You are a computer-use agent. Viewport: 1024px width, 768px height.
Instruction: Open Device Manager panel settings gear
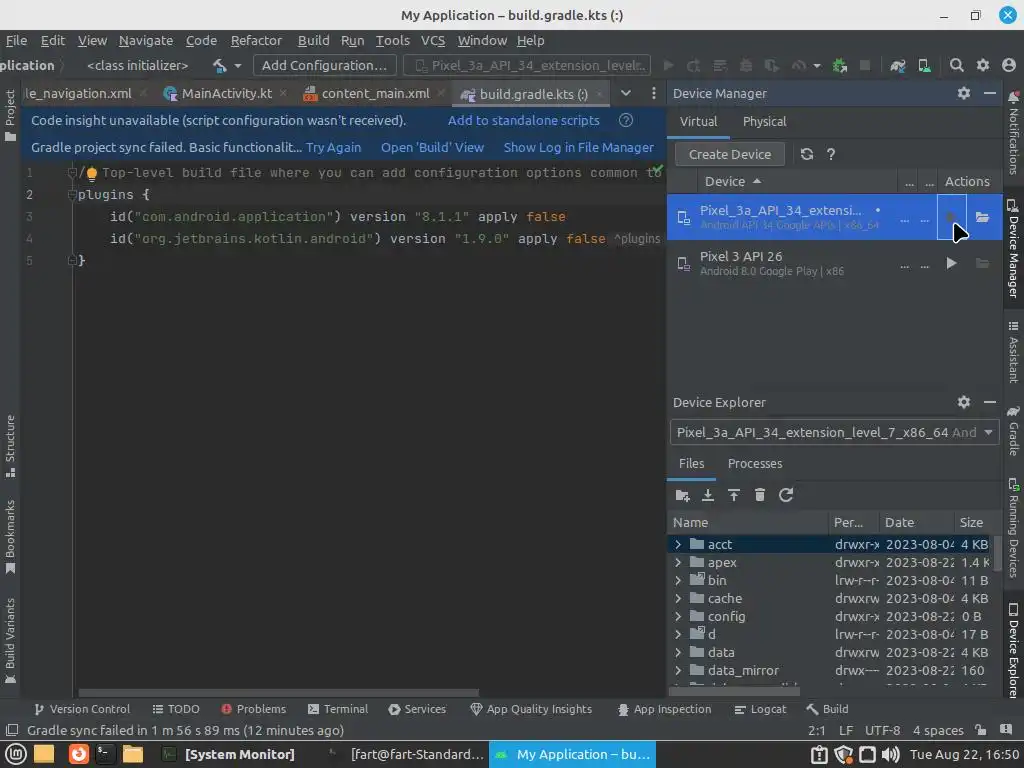[963, 93]
